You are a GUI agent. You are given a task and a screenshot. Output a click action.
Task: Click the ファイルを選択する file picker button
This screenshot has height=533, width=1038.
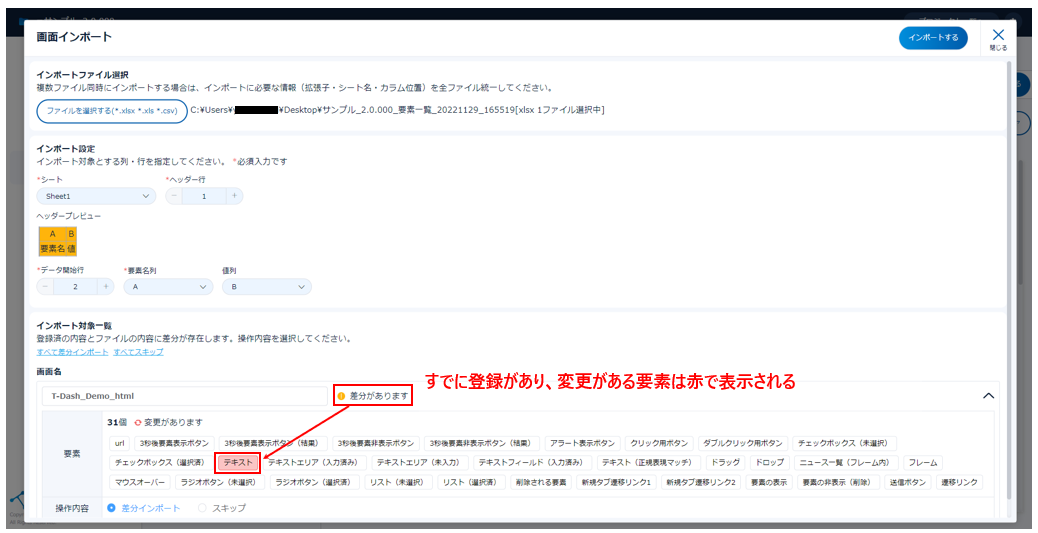112,110
